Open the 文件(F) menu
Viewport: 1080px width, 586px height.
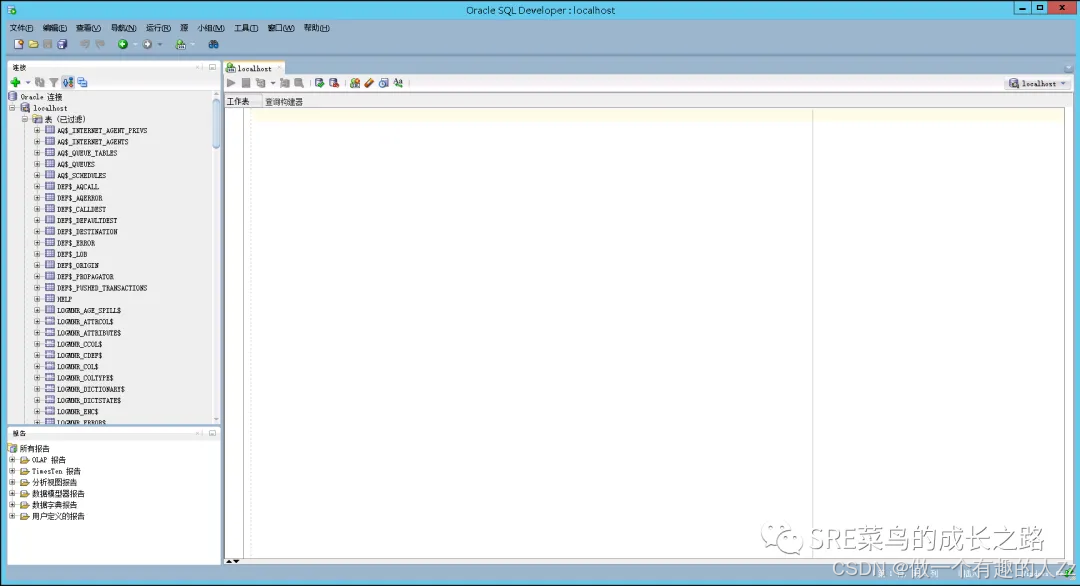(x=21, y=28)
